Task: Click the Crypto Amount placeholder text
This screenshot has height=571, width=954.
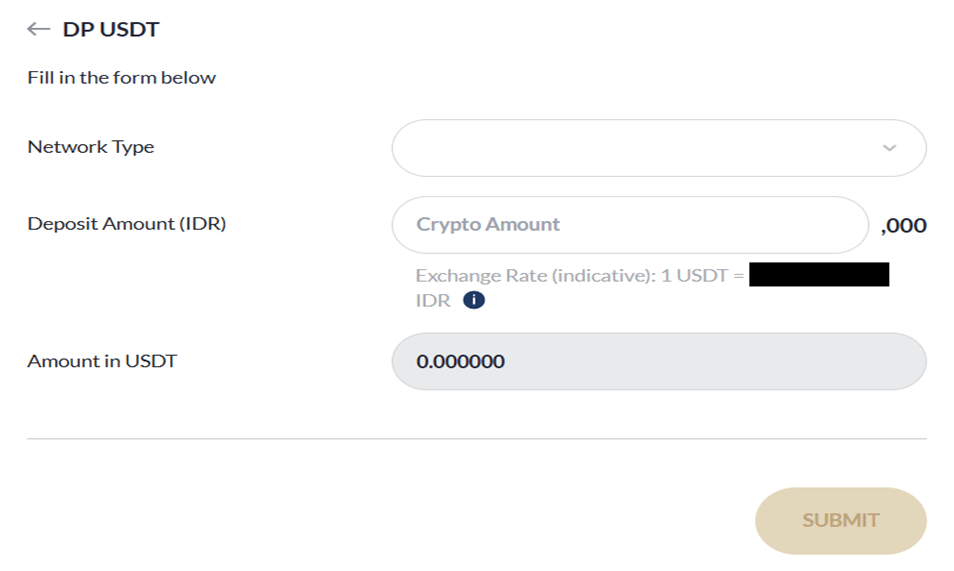Action: tap(488, 225)
